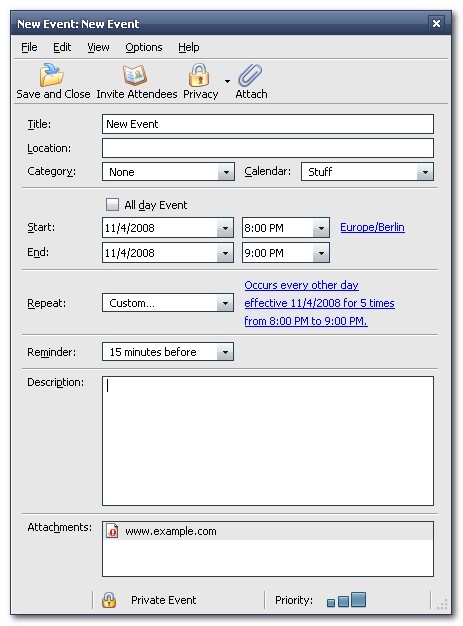Open the Reminder dropdown, 15 minutes before

click(168, 352)
